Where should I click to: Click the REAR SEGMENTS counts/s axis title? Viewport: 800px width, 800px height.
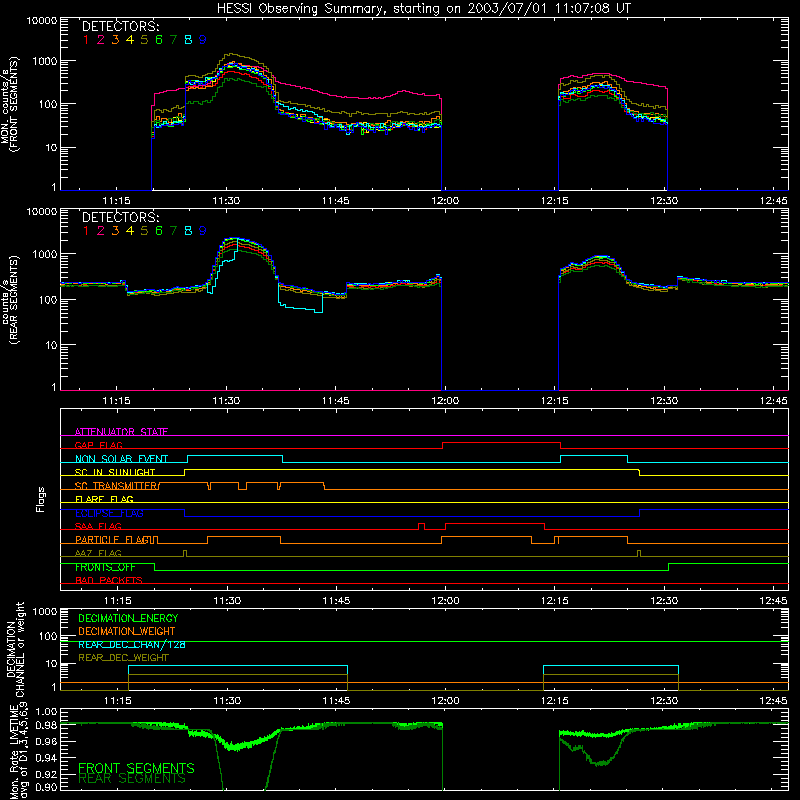(x=10, y=300)
